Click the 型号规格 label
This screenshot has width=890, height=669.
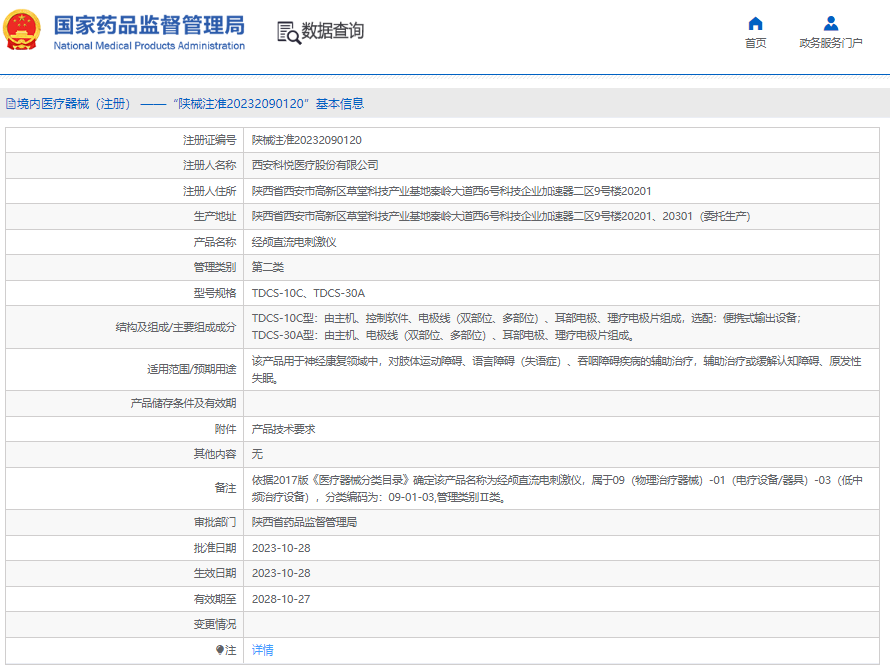tap(215, 293)
